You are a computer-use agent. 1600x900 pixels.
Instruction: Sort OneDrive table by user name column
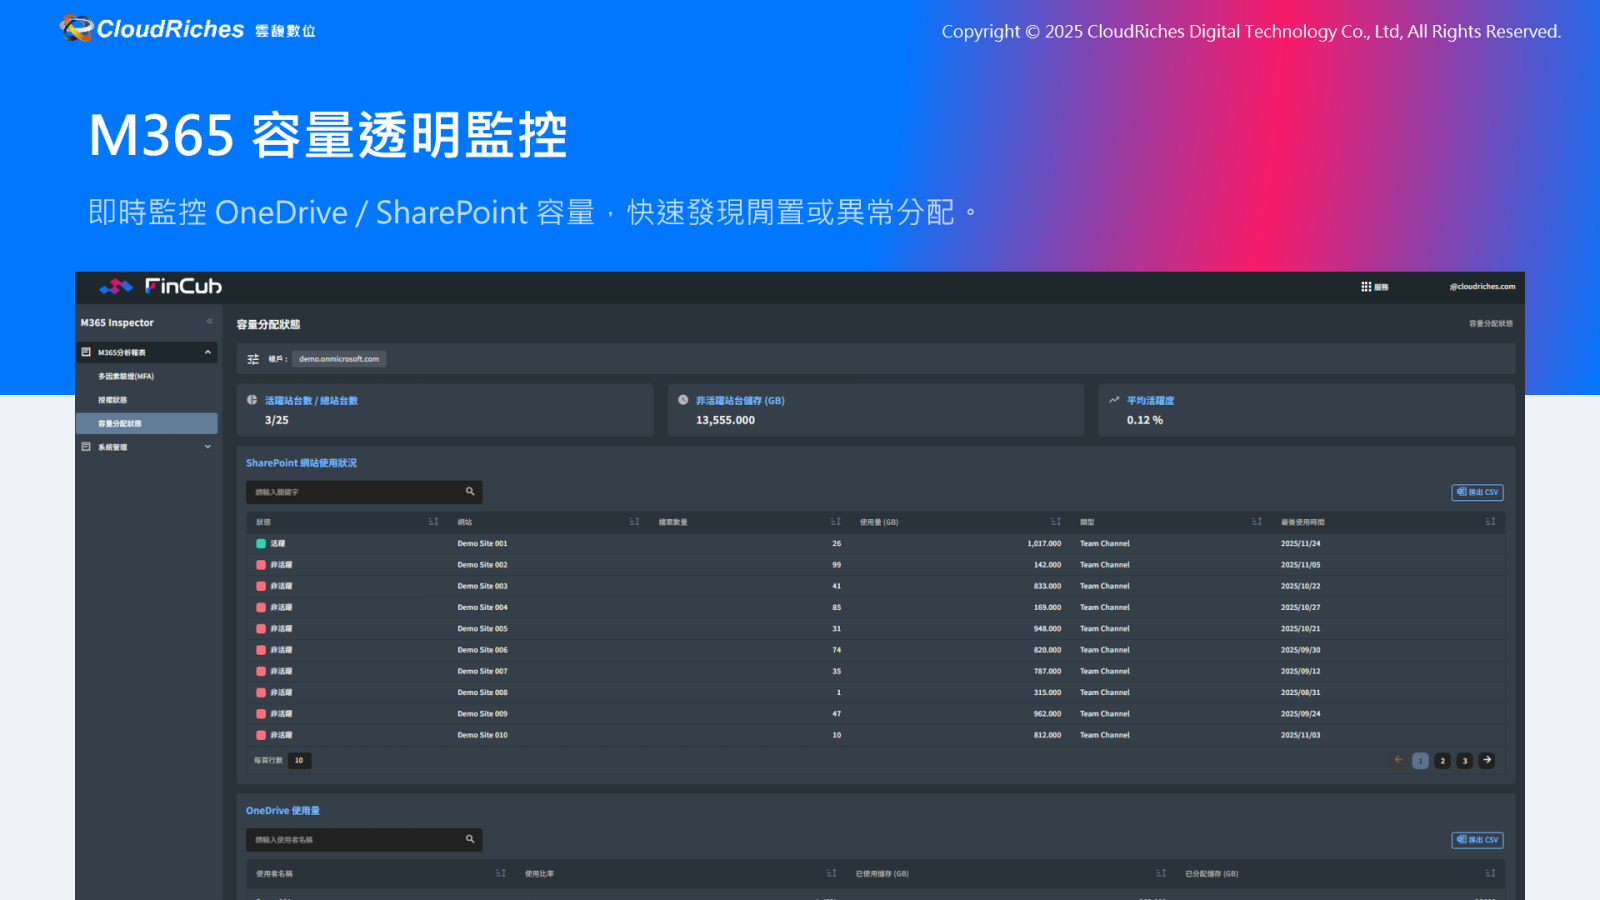(500, 874)
